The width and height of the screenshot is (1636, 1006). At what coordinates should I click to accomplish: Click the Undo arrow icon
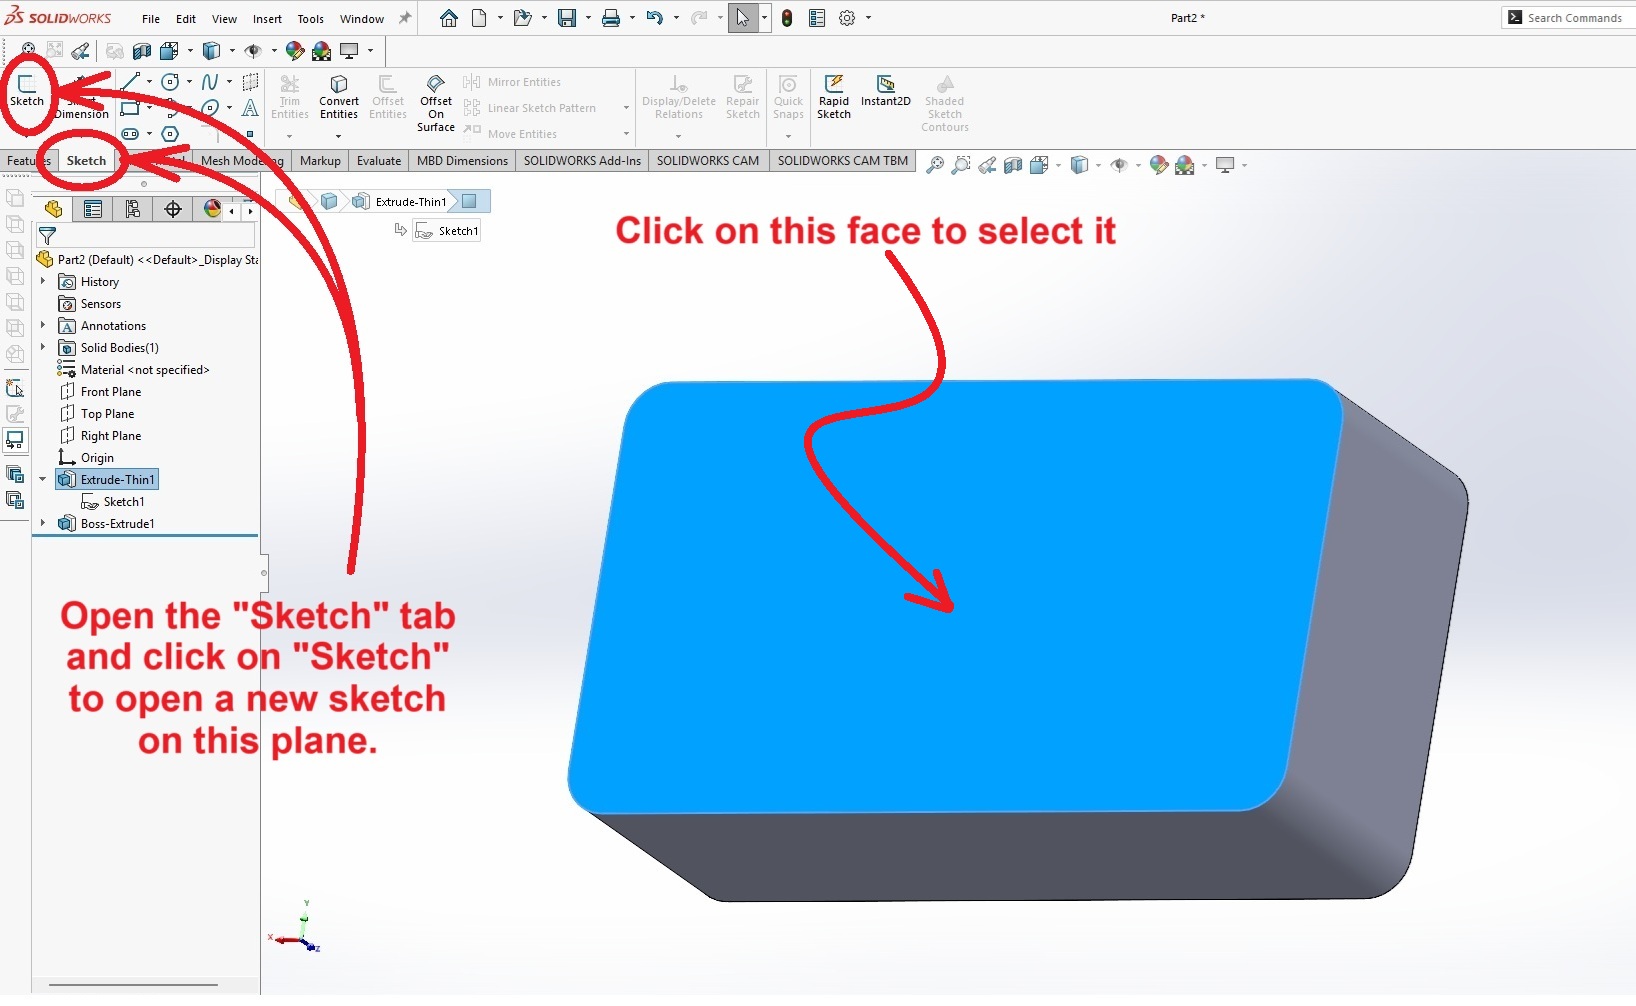tap(654, 18)
